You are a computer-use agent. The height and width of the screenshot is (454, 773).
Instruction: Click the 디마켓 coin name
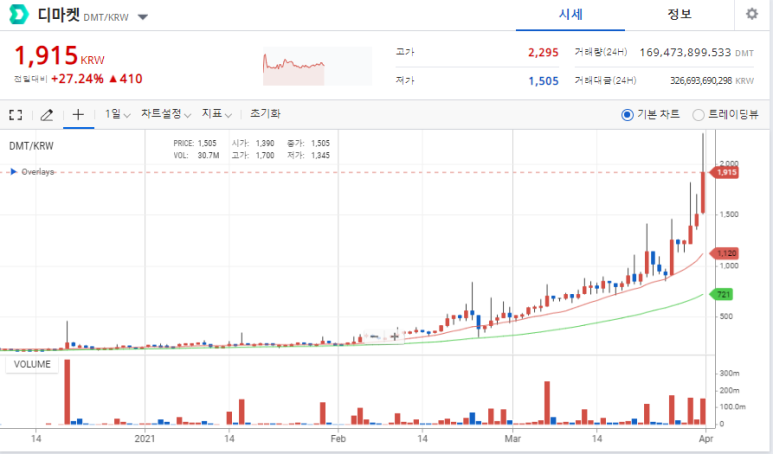58,14
